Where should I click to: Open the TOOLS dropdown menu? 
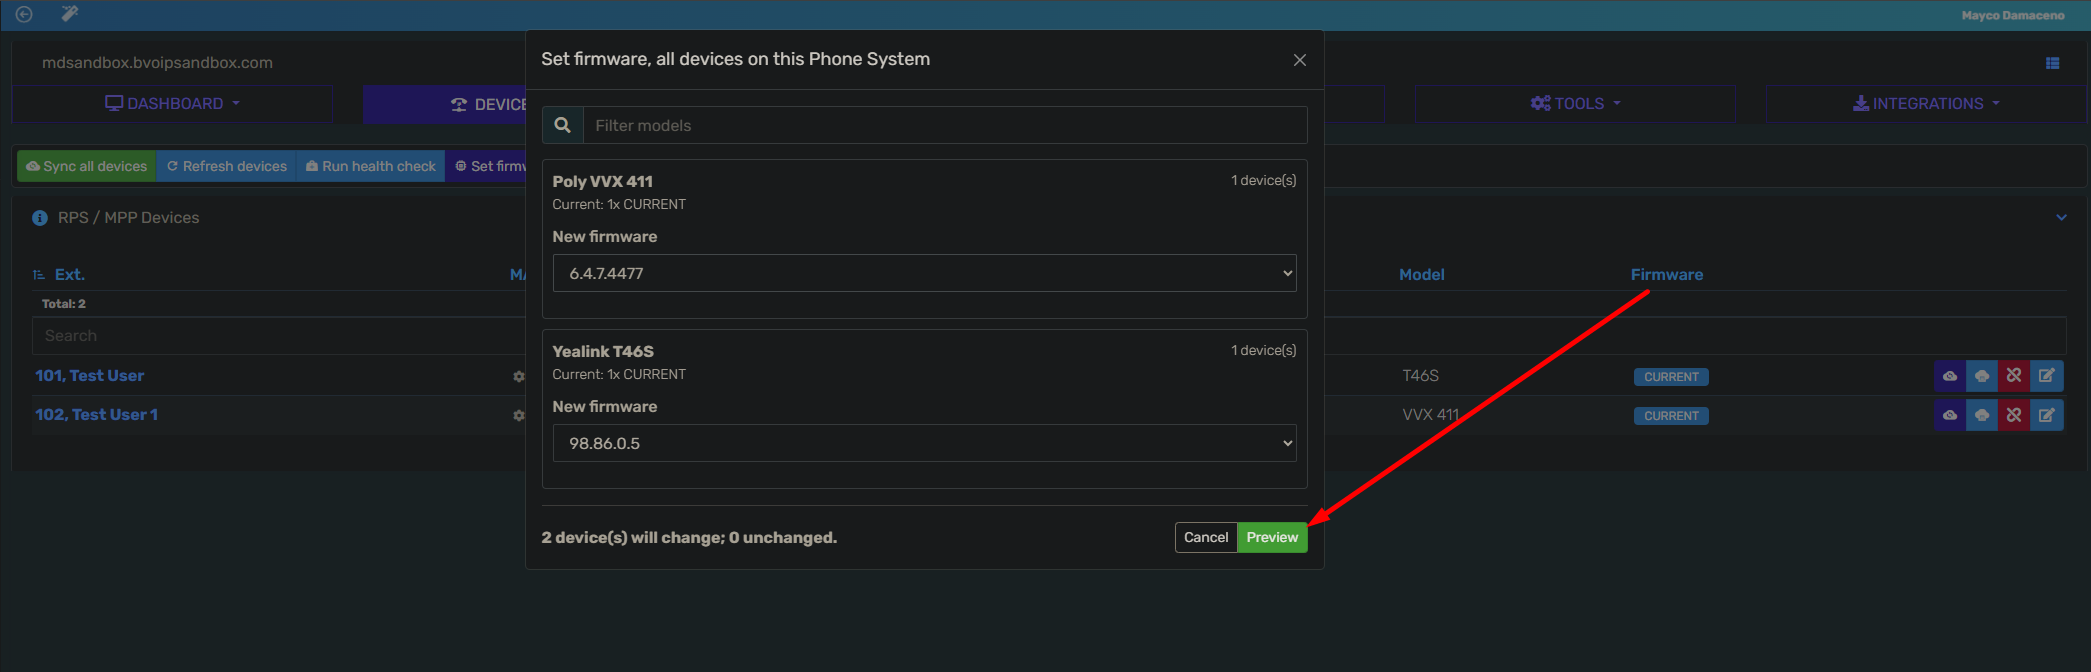[1575, 104]
